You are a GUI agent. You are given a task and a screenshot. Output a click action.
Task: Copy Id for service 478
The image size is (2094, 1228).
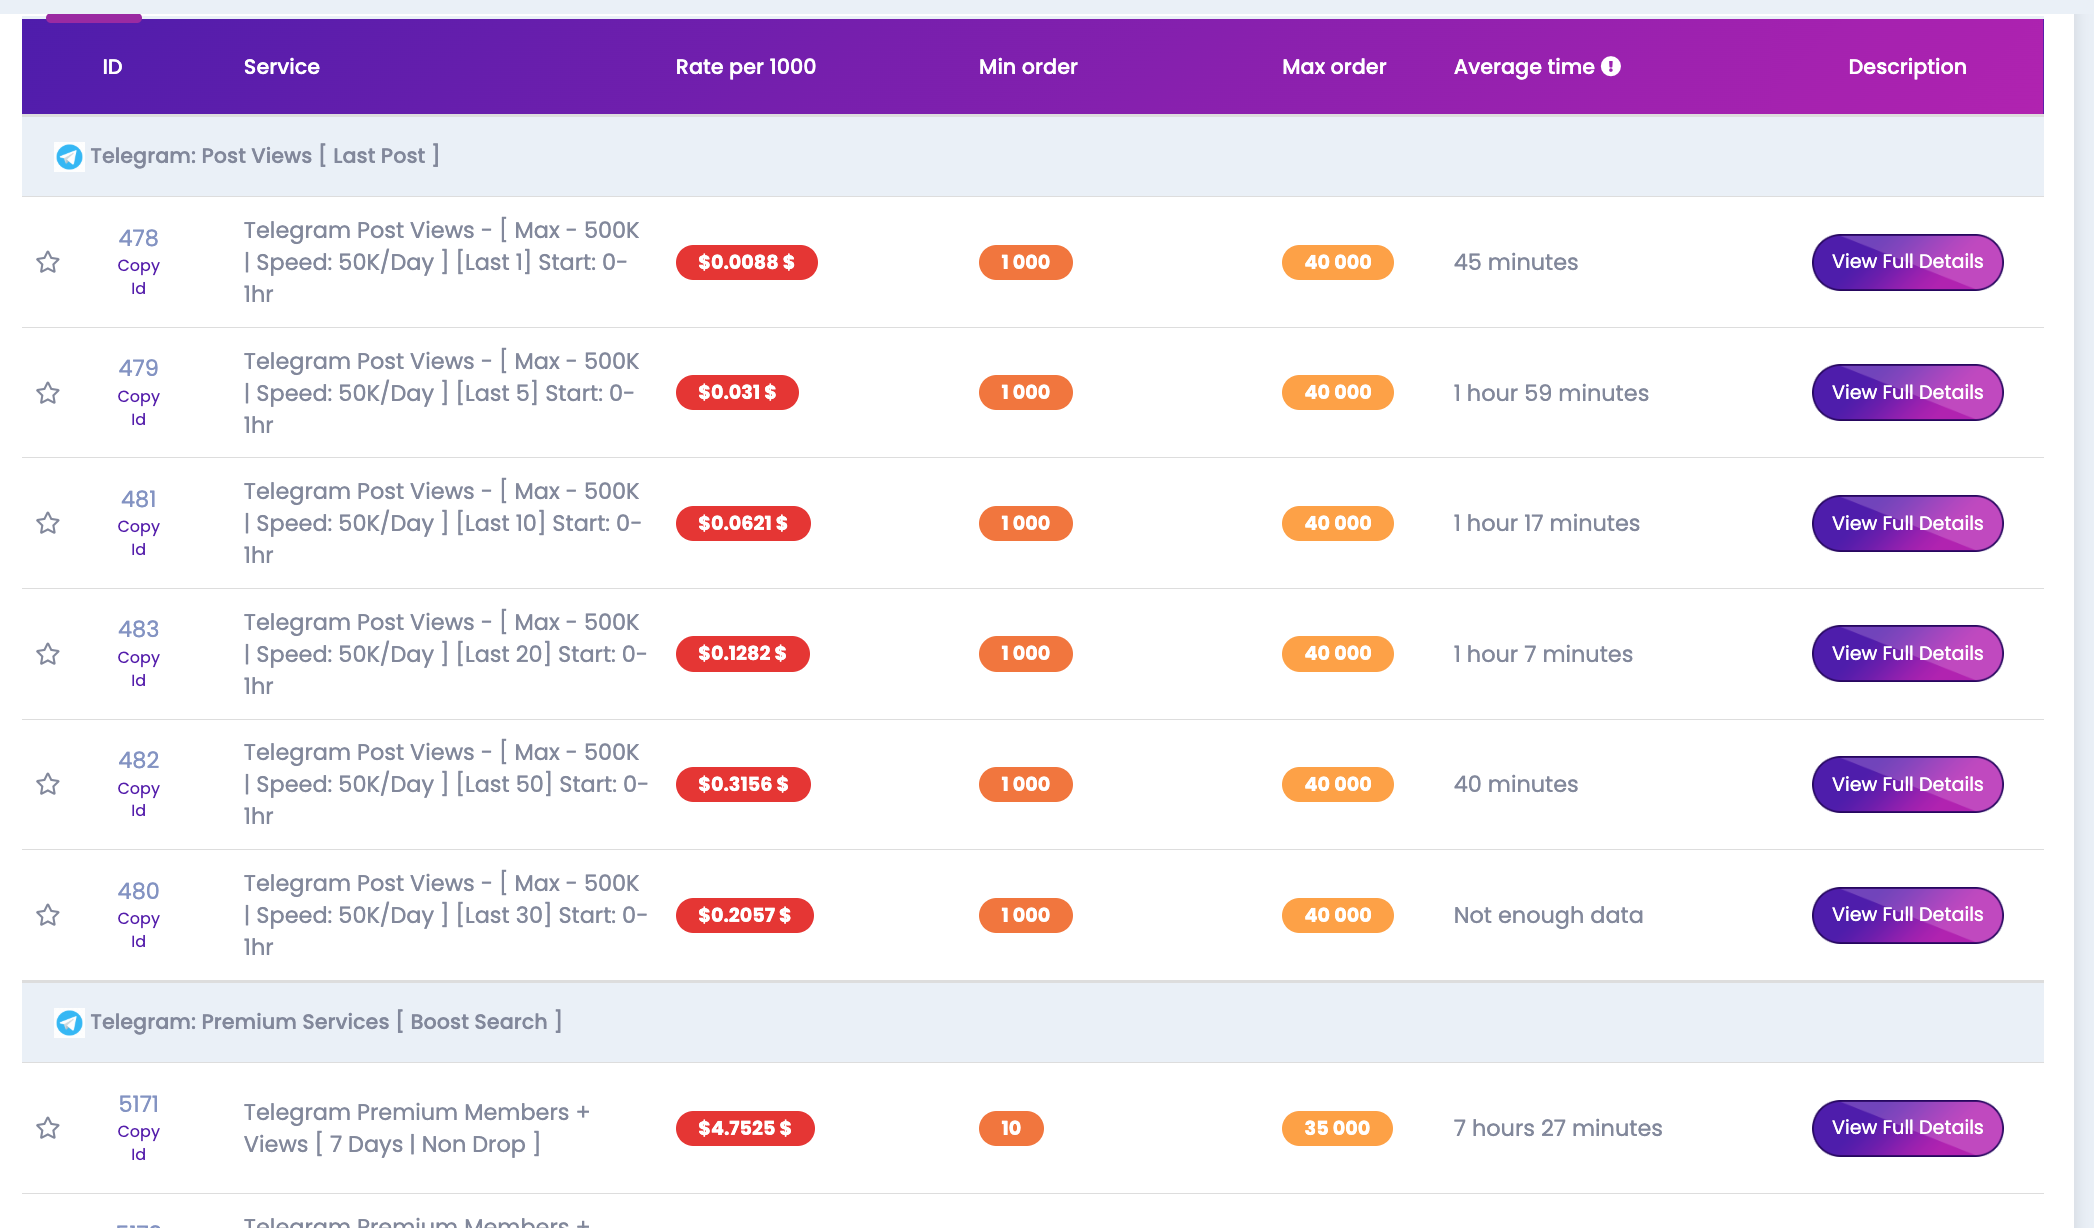[x=138, y=277]
